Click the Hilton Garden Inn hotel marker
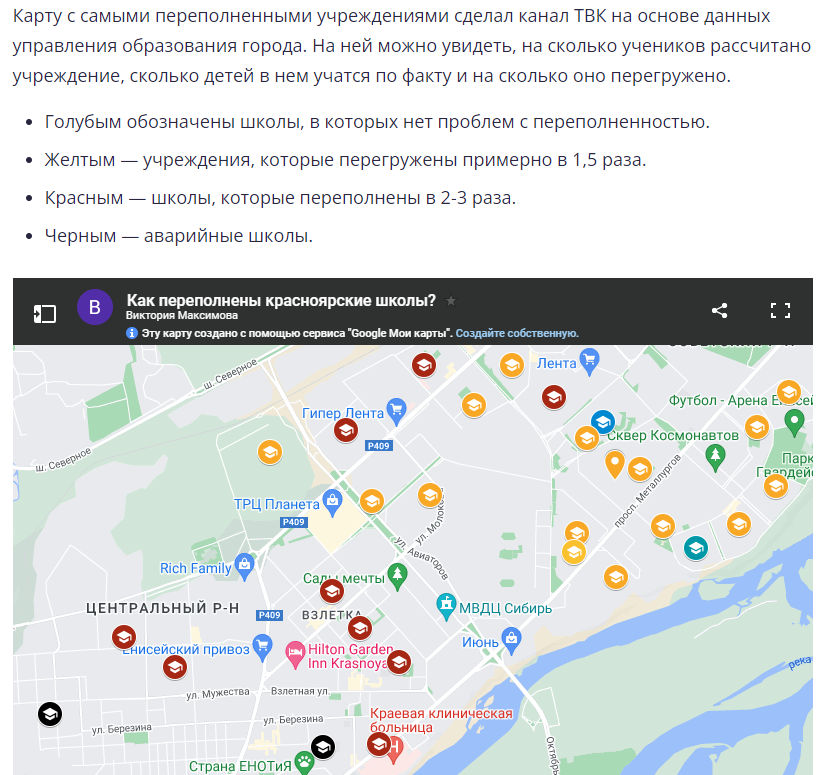Image resolution: width=821 pixels, height=775 pixels. (295, 655)
